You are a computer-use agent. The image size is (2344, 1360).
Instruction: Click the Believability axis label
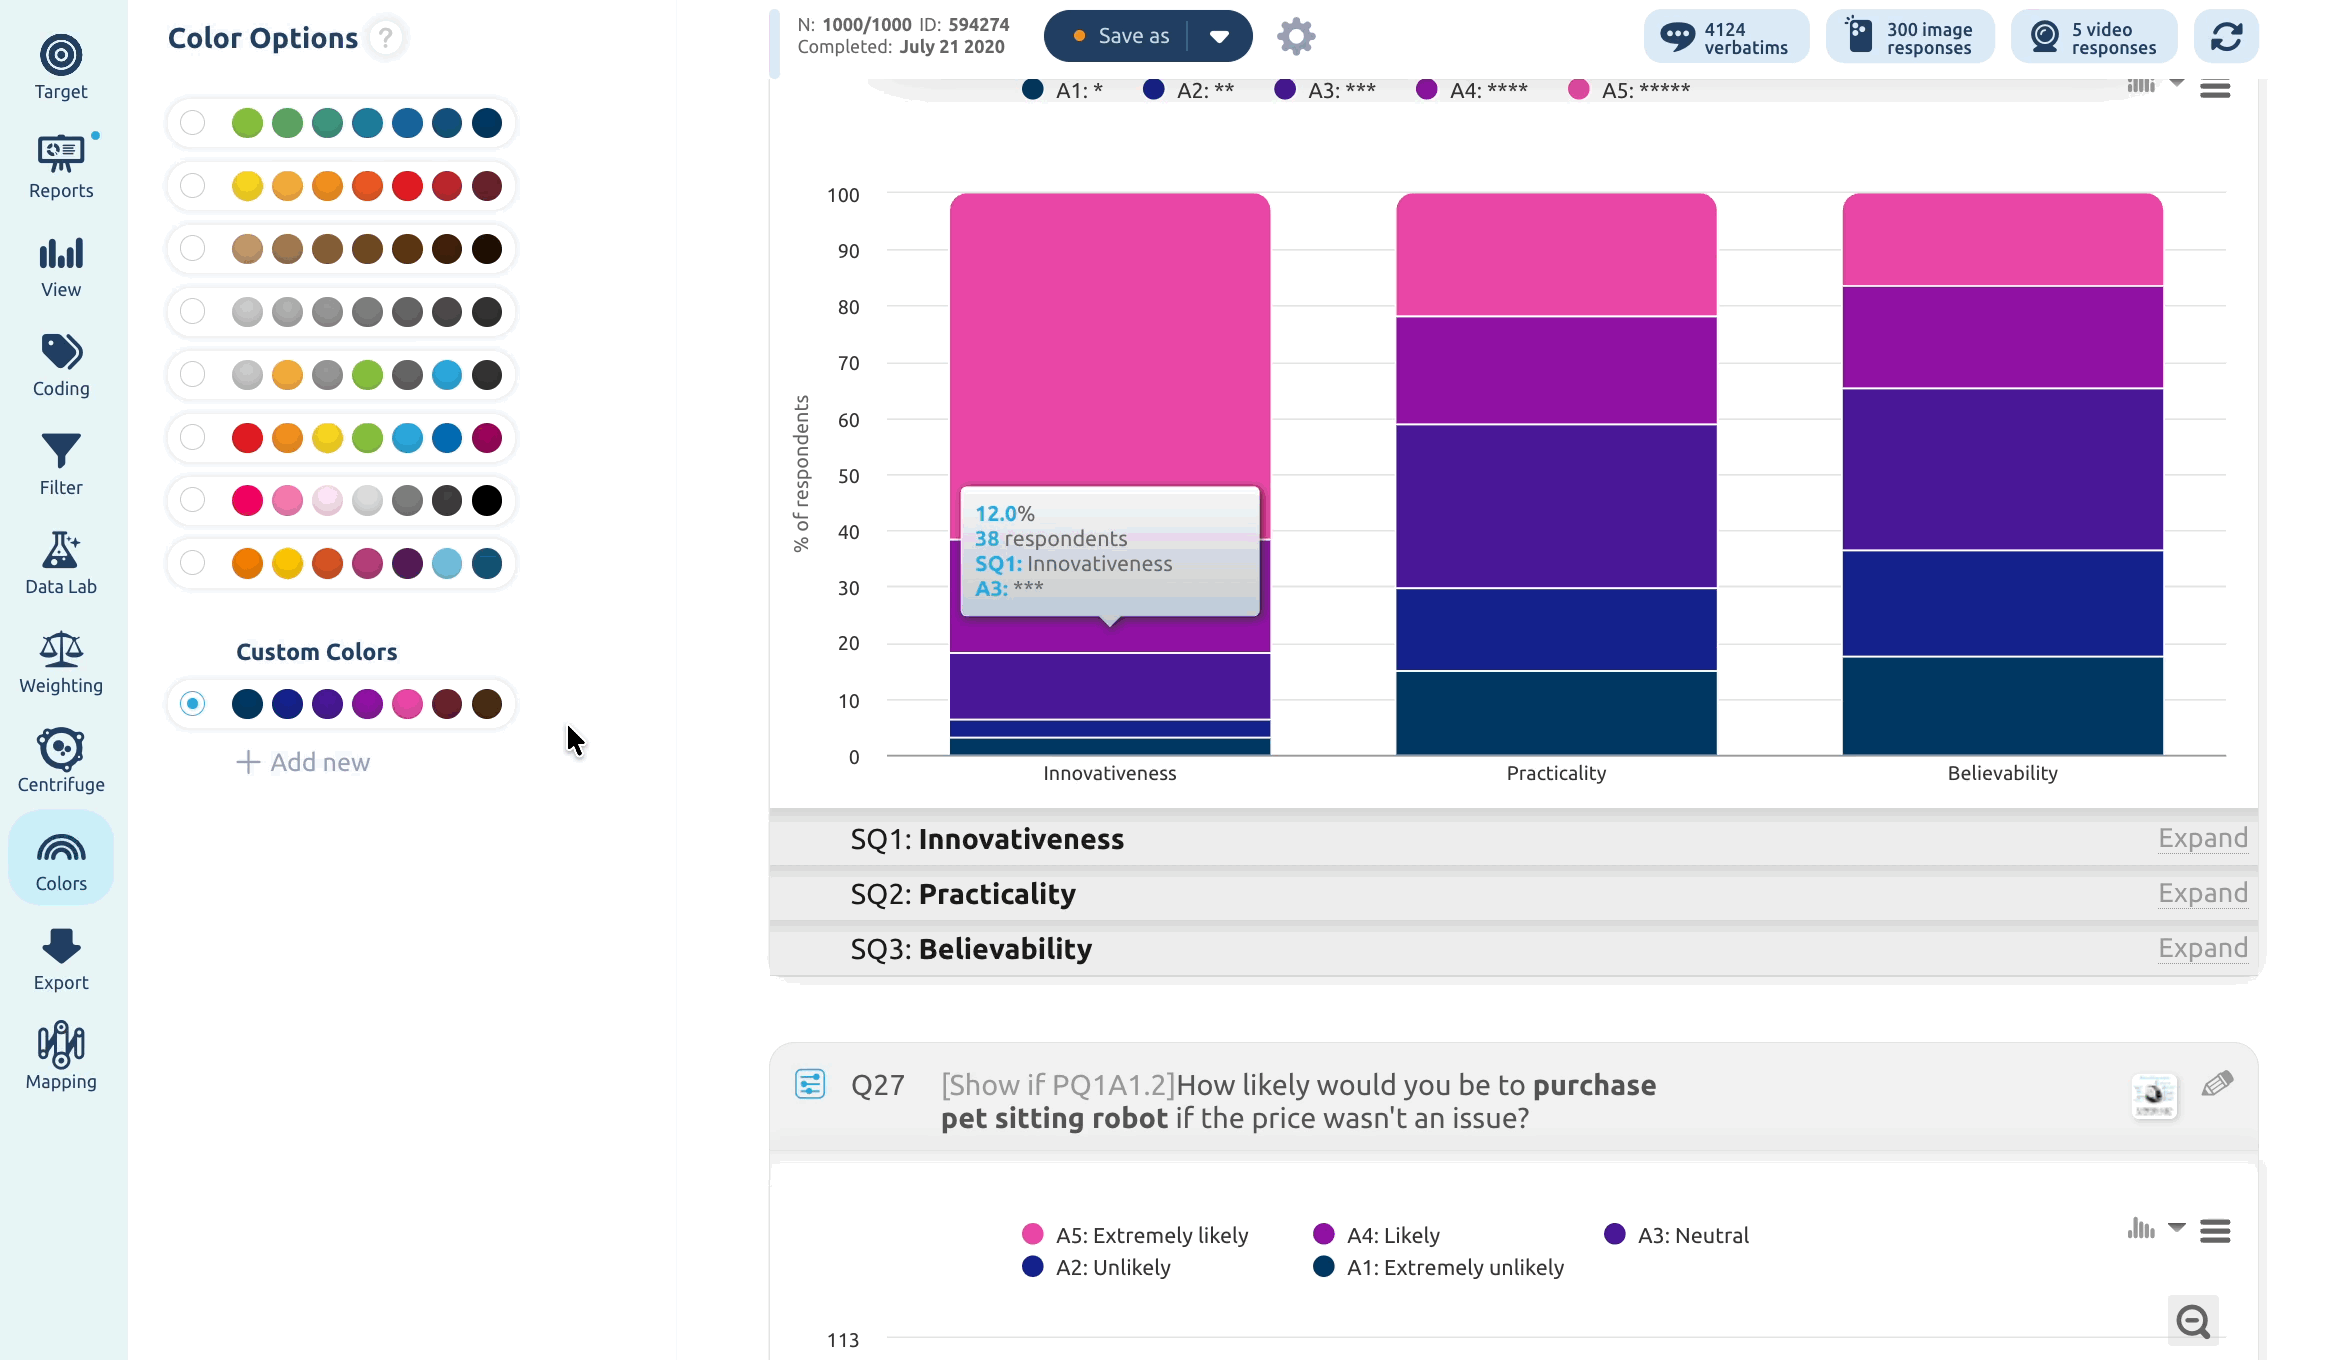[2002, 773]
